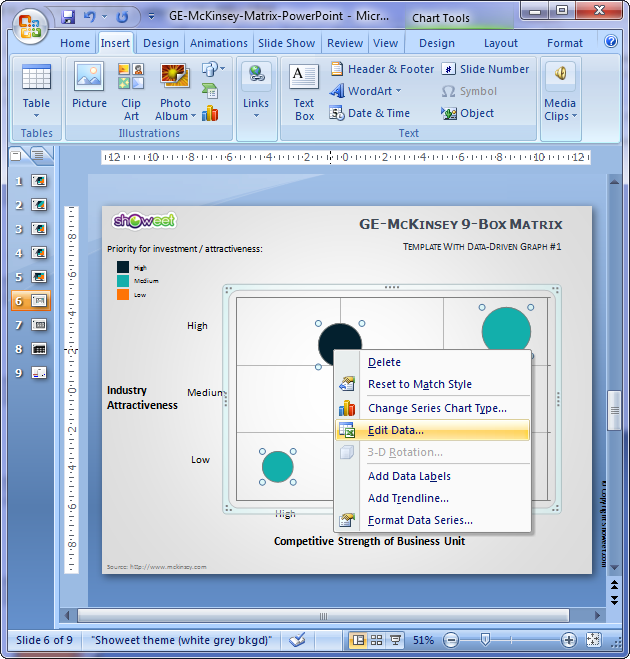The height and width of the screenshot is (659, 630).
Task: Expand Photo Album dropdown arrow
Action: coord(193,116)
